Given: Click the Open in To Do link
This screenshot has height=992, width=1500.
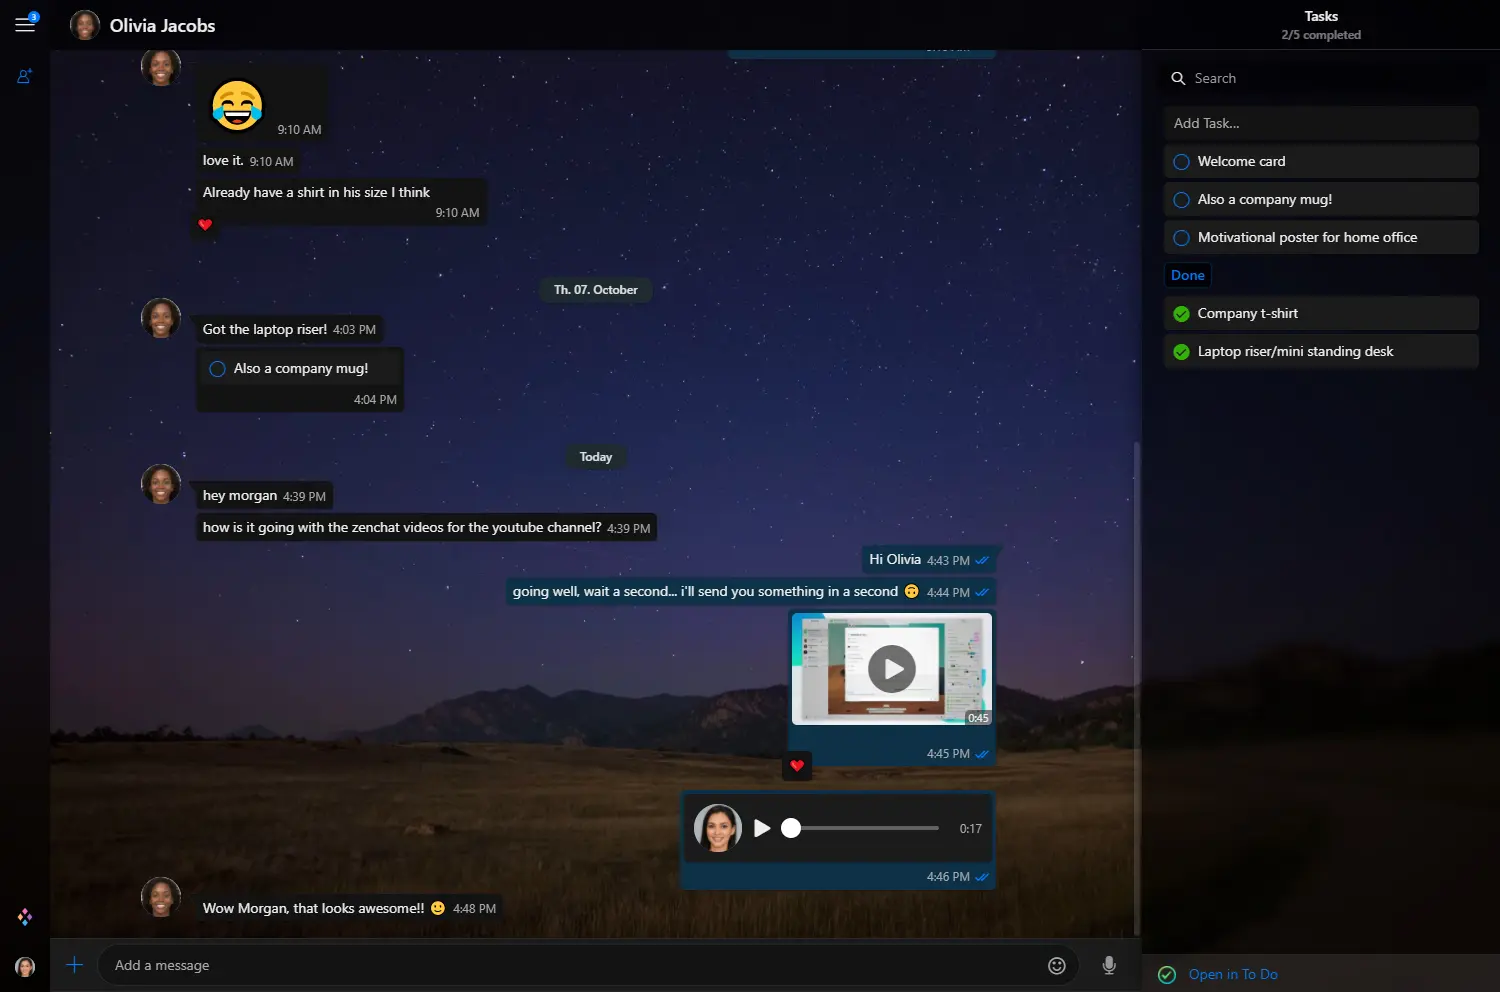Looking at the screenshot, I should [x=1232, y=975].
